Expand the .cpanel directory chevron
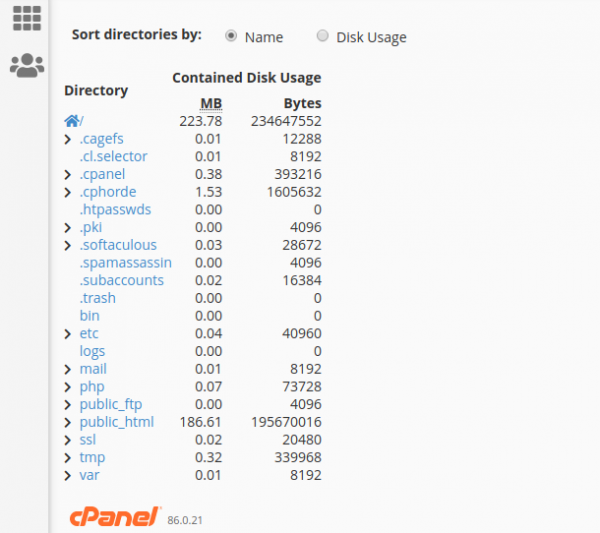This screenshot has height=533, width=600. pos(68,174)
